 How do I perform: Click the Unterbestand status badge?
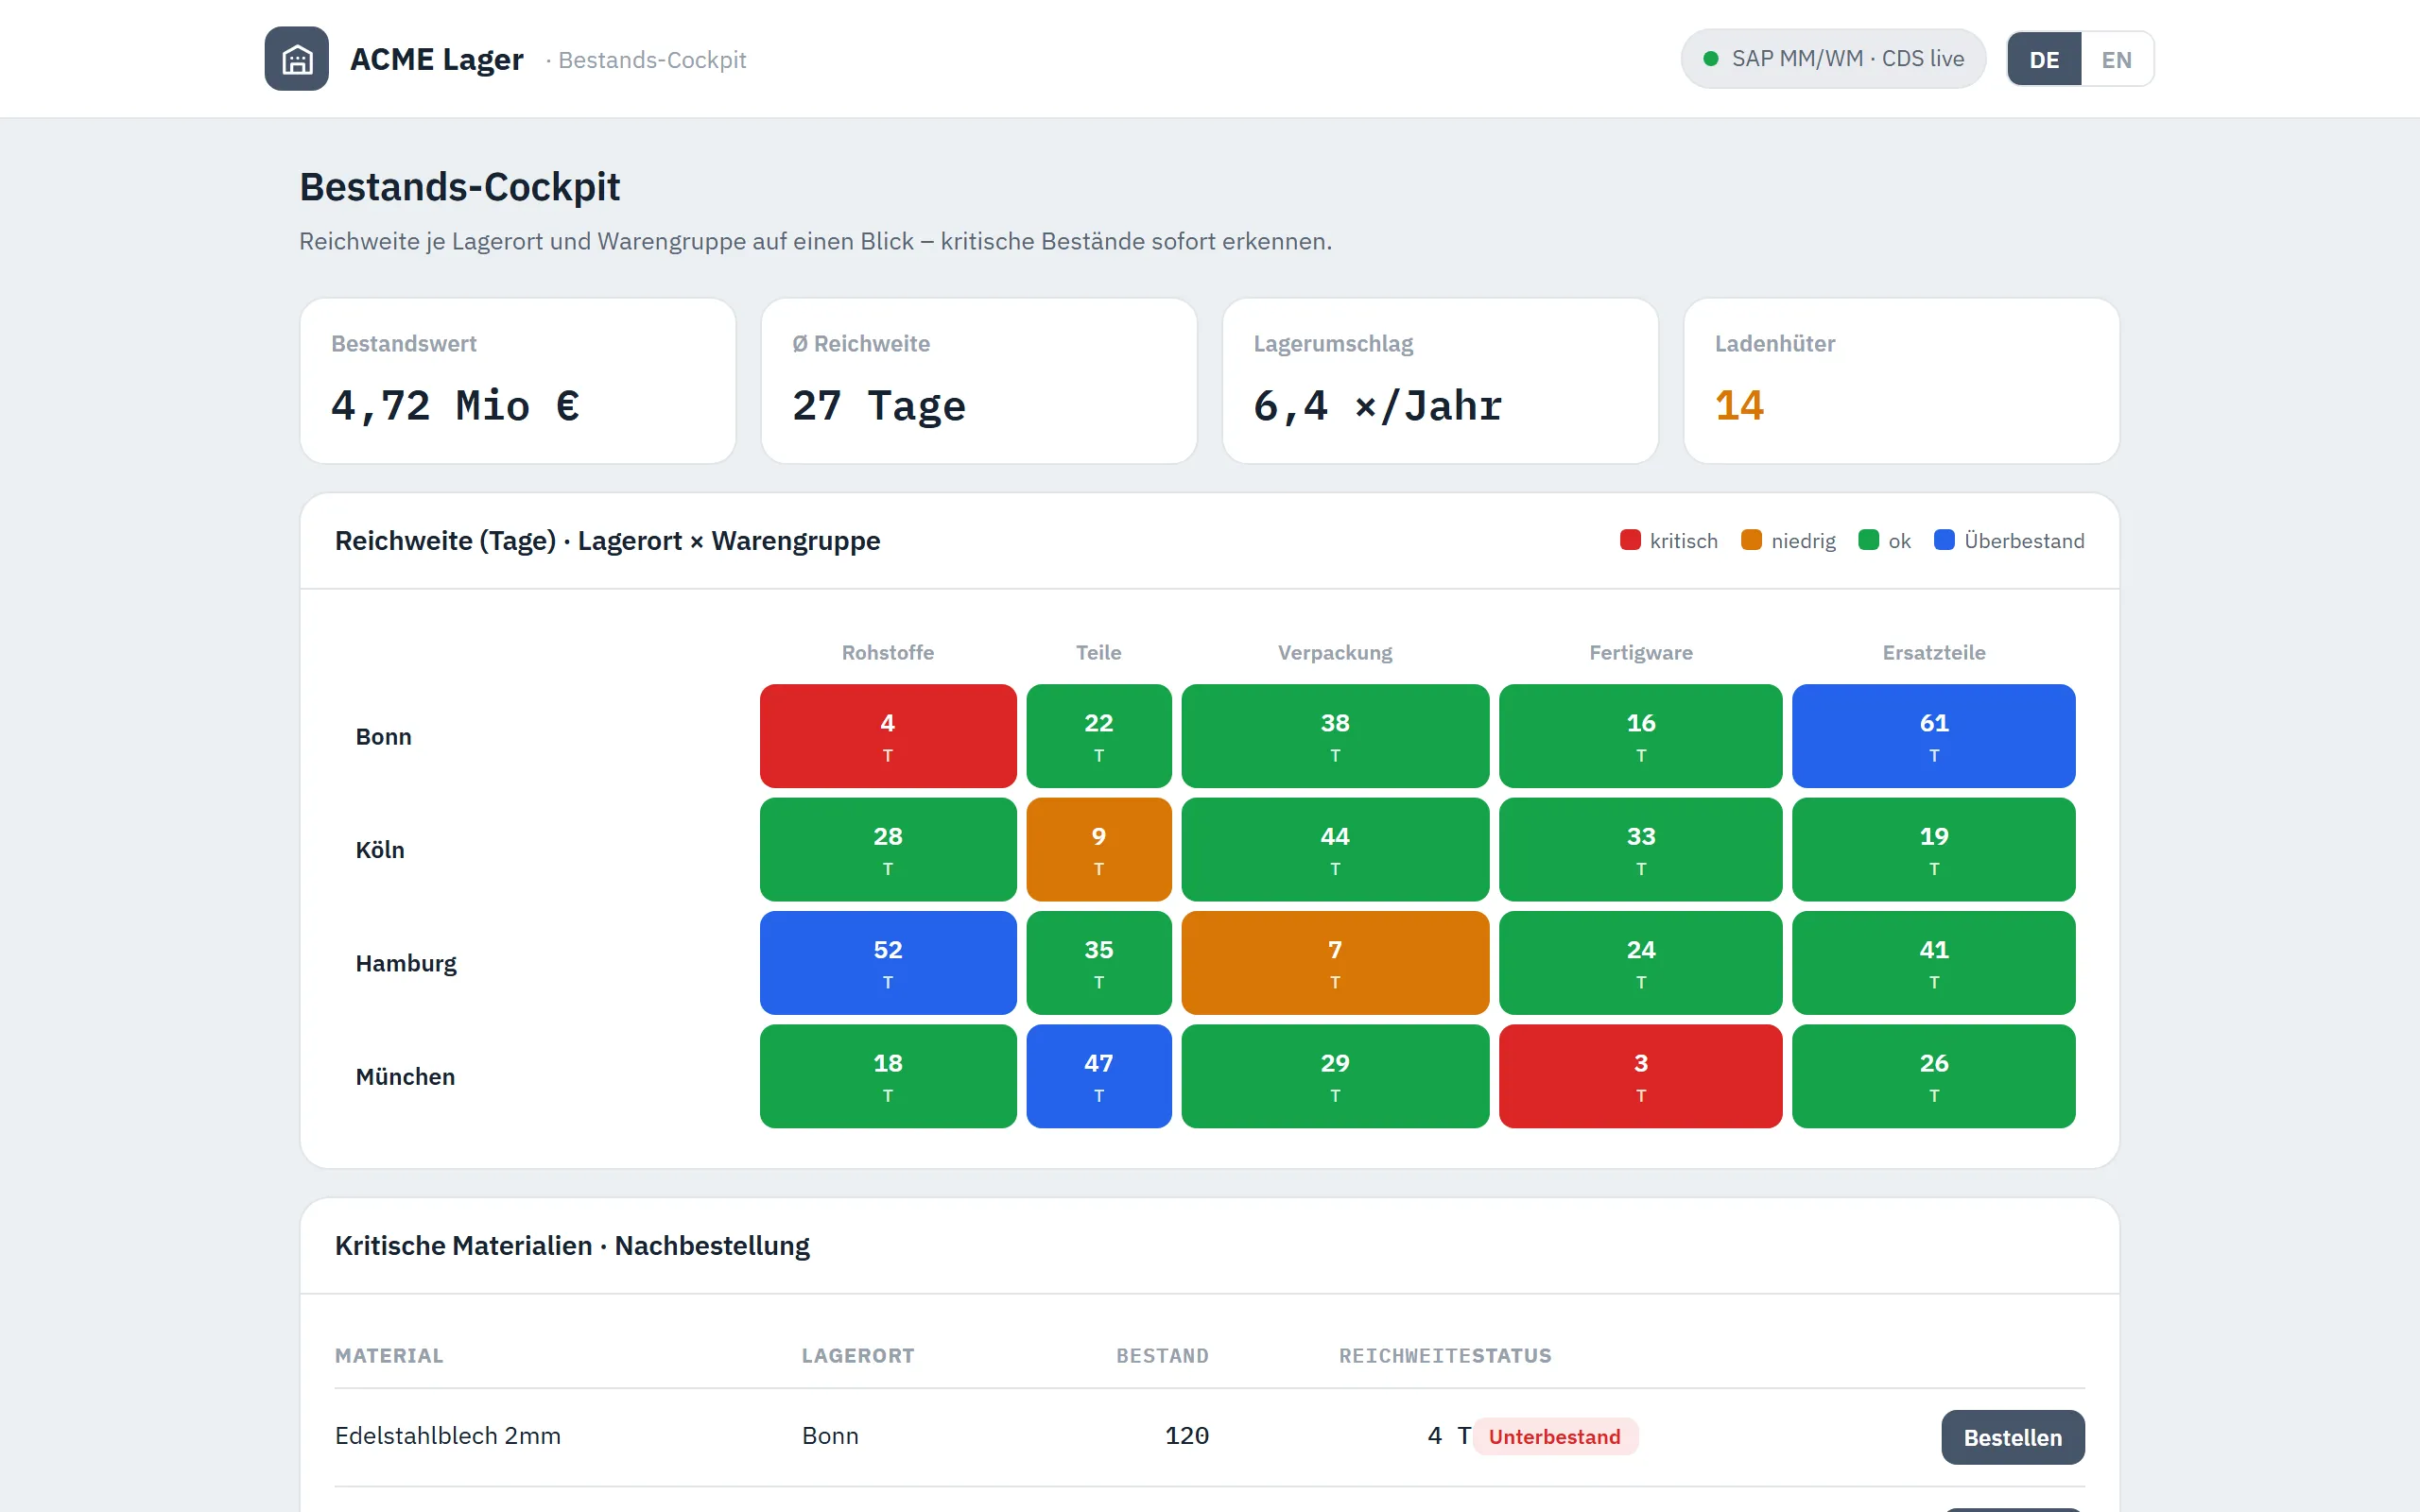pyautogui.click(x=1555, y=1436)
